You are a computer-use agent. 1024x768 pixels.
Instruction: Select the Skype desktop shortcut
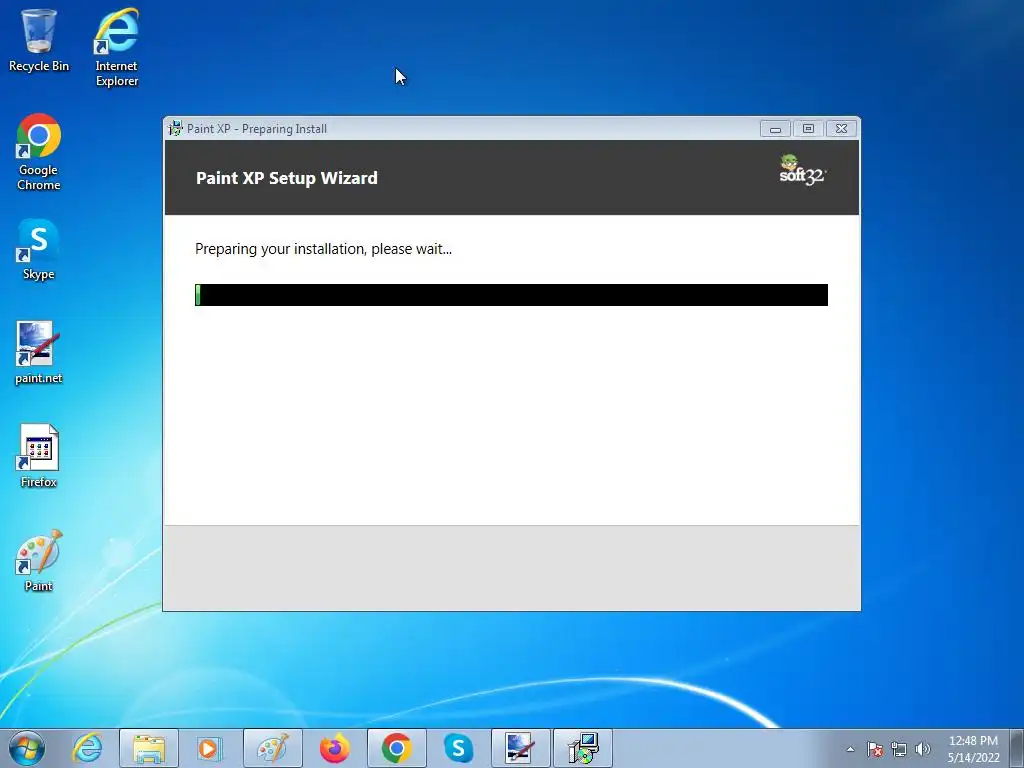click(39, 249)
